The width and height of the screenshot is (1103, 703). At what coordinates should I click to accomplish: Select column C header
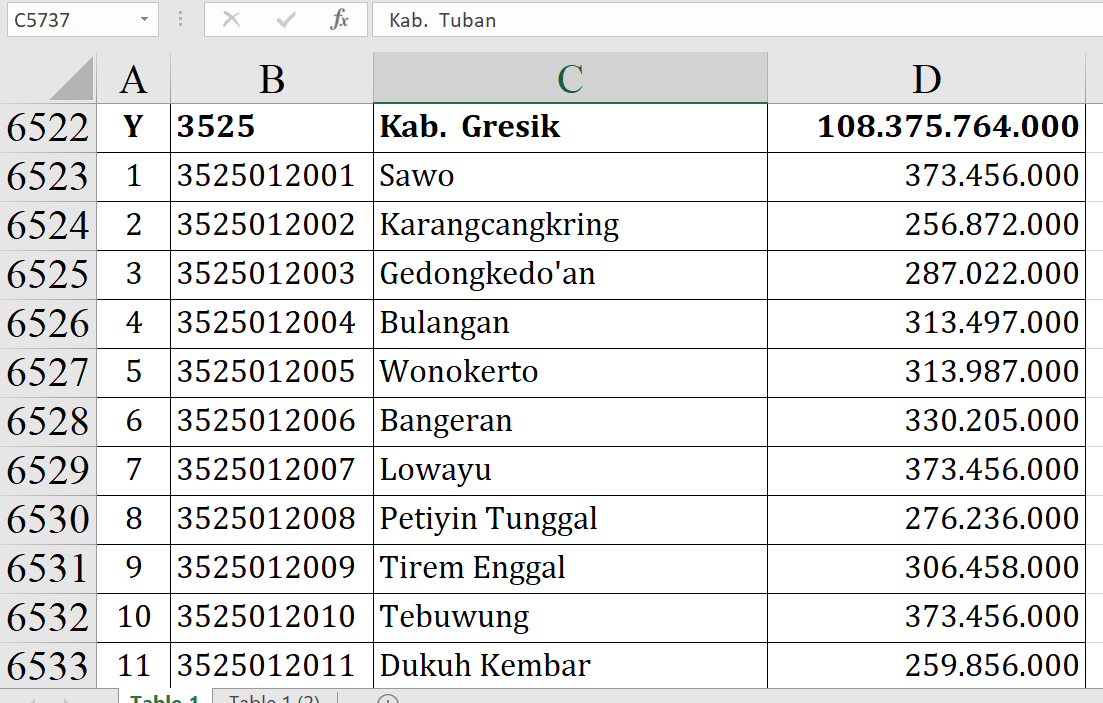click(x=570, y=79)
